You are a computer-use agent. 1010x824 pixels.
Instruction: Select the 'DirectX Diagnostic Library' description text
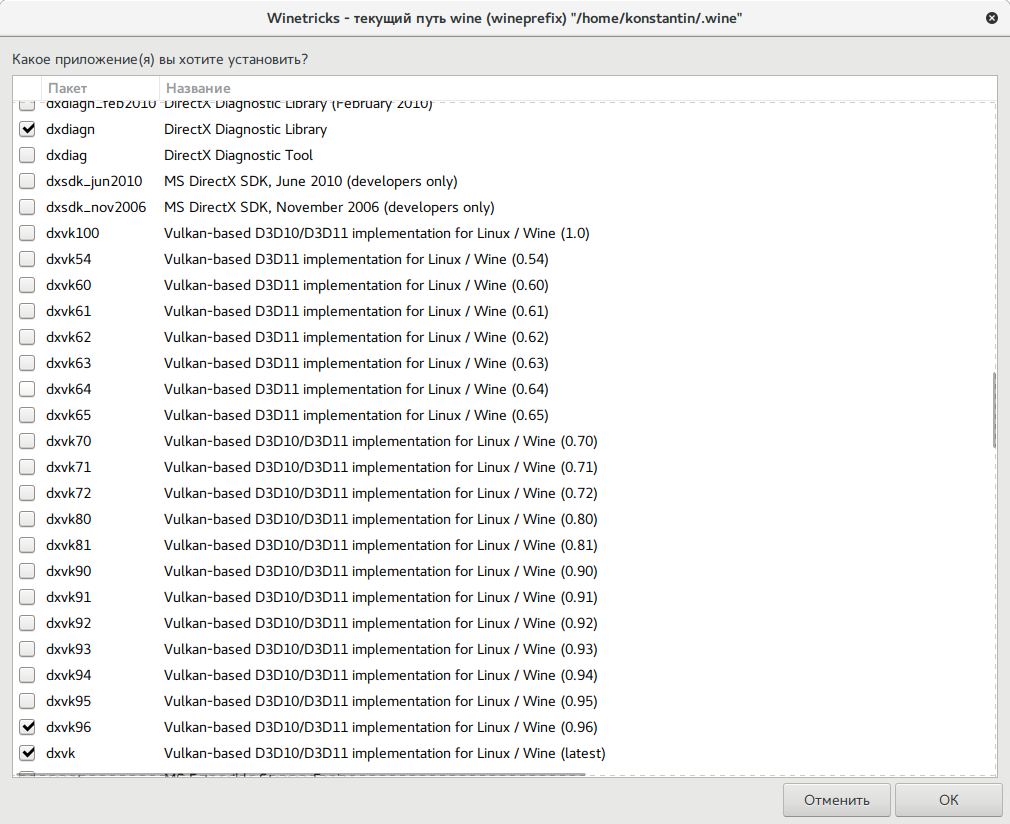coord(245,129)
